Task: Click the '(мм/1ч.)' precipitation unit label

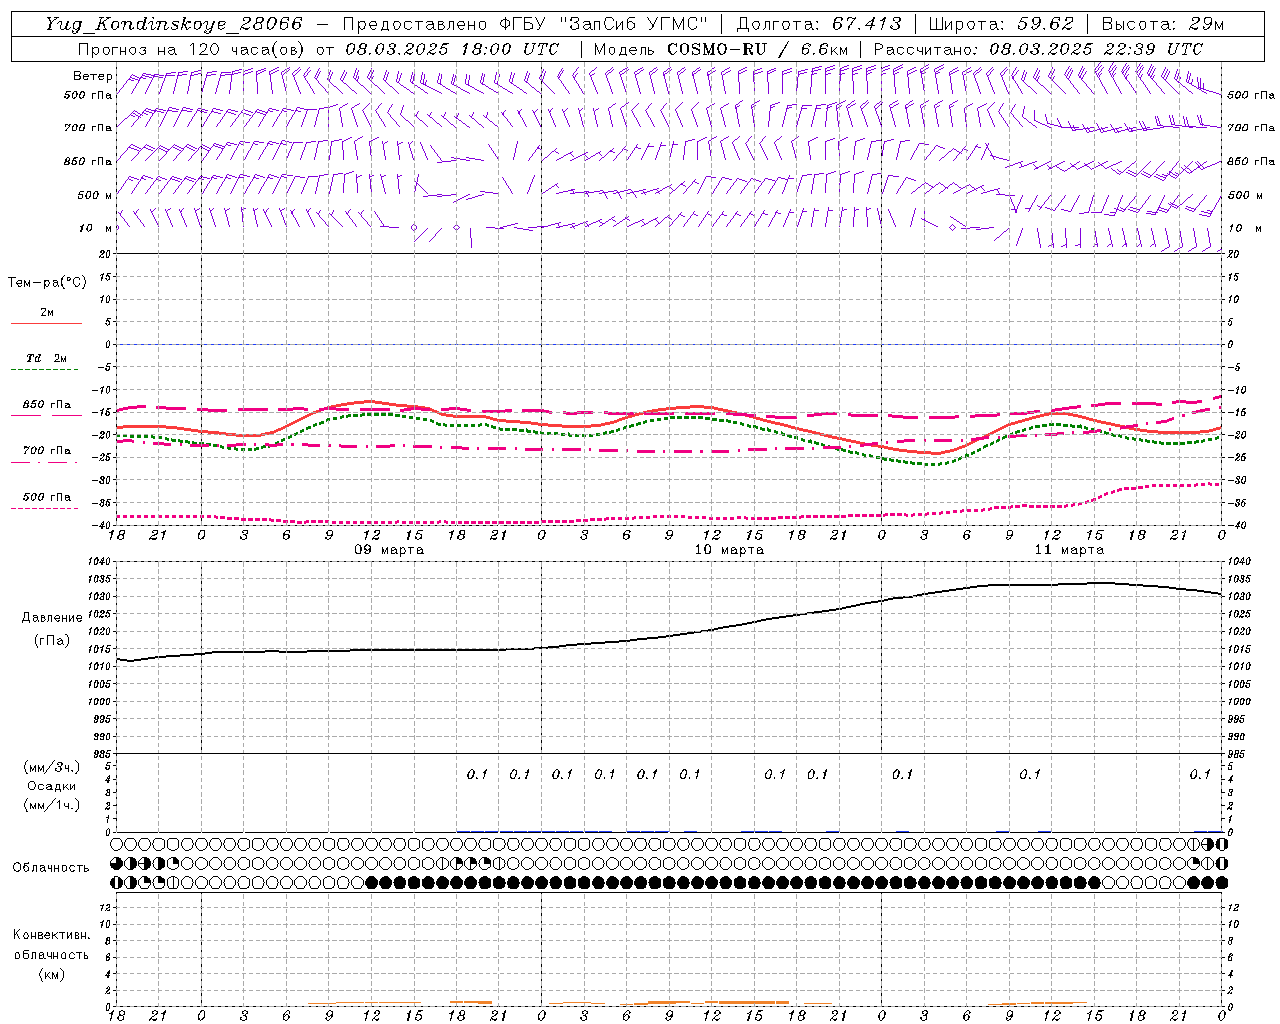Action: [52, 805]
